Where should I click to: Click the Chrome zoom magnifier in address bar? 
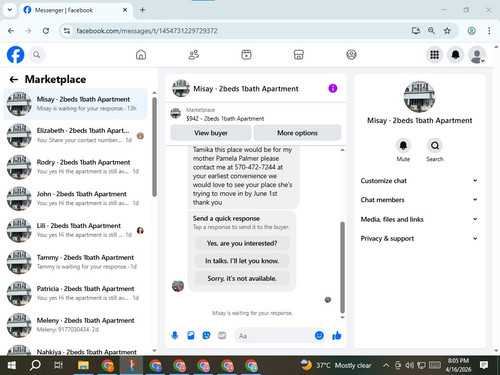point(431,31)
